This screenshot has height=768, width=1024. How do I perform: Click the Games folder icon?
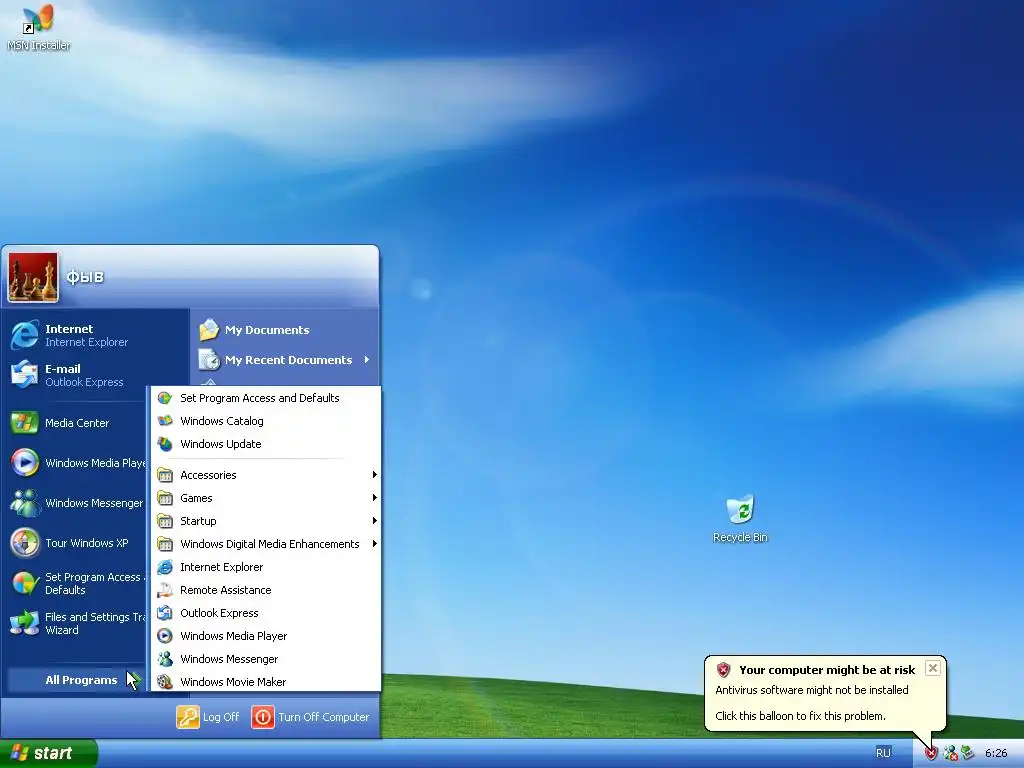[x=165, y=498]
